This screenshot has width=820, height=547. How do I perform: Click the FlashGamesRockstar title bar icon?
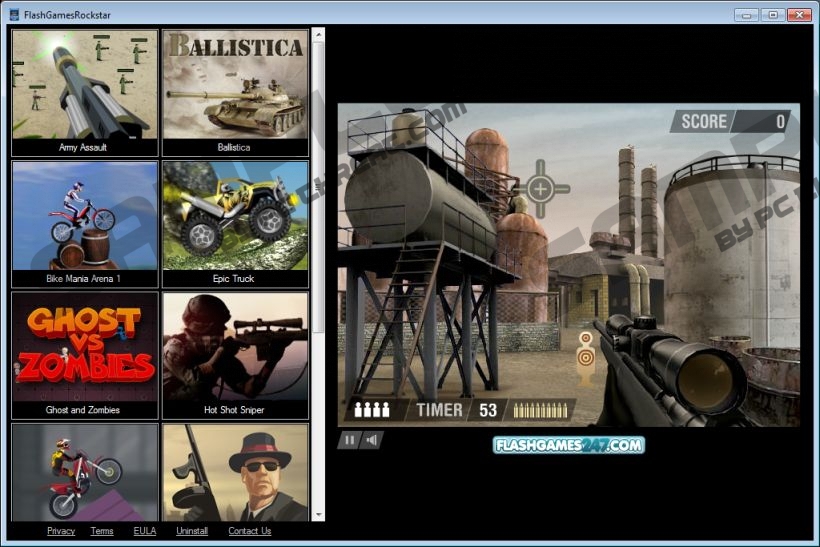pyautogui.click(x=12, y=14)
